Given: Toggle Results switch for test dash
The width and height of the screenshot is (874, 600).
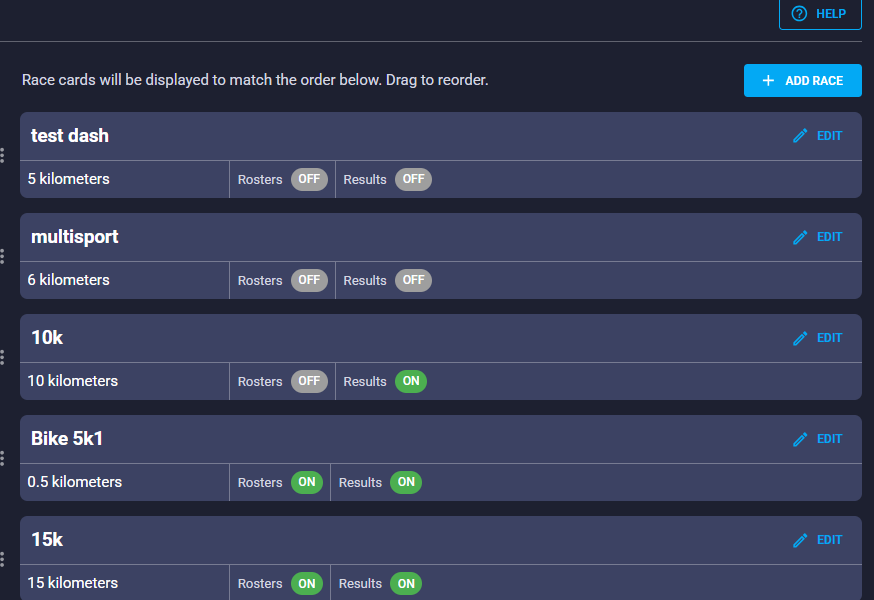Looking at the screenshot, I should (414, 179).
